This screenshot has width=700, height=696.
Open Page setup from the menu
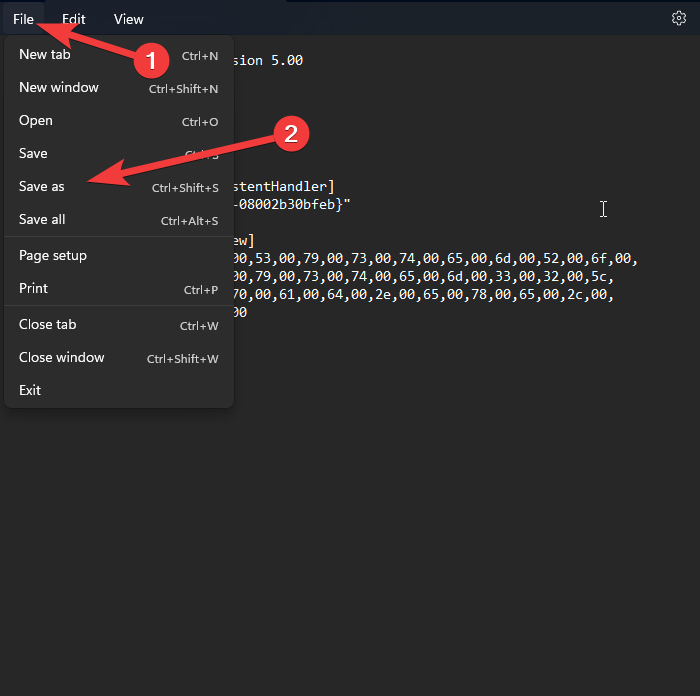[x=53, y=256]
